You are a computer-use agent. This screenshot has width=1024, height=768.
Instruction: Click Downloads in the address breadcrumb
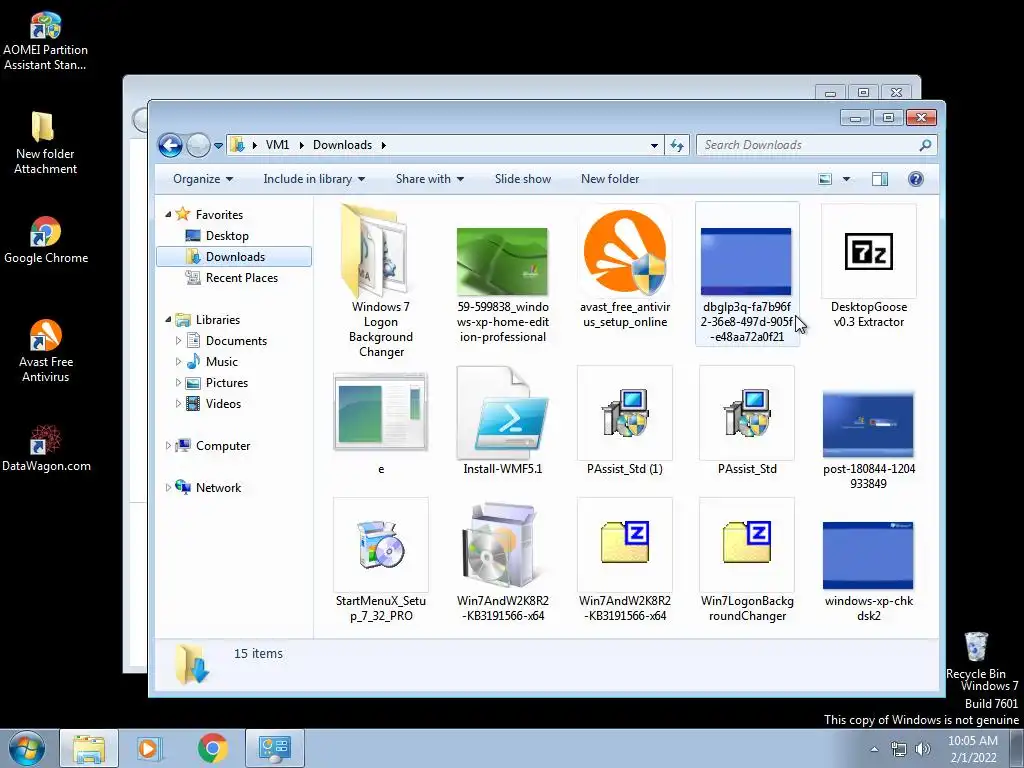pyautogui.click(x=342, y=145)
